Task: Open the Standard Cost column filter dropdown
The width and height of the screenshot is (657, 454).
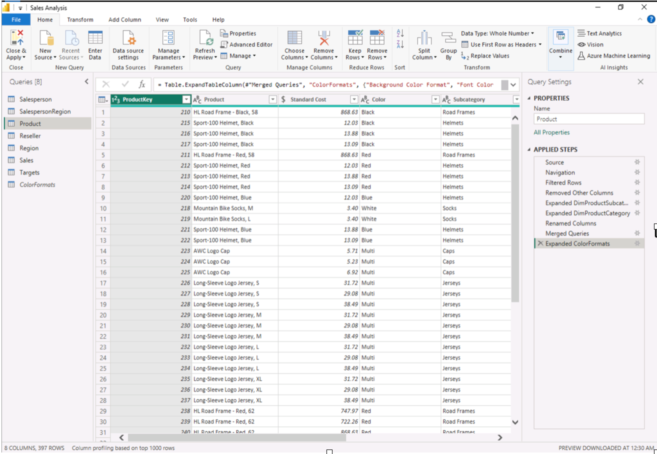Action: pyautogui.click(x=354, y=100)
